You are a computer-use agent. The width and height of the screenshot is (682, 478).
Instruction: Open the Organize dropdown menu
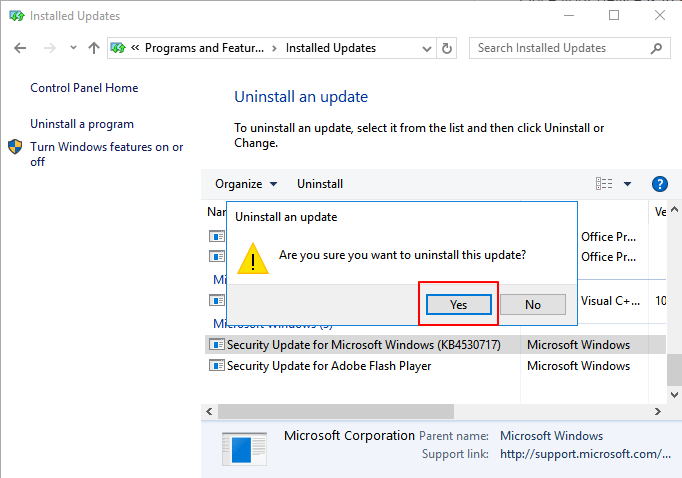[246, 184]
